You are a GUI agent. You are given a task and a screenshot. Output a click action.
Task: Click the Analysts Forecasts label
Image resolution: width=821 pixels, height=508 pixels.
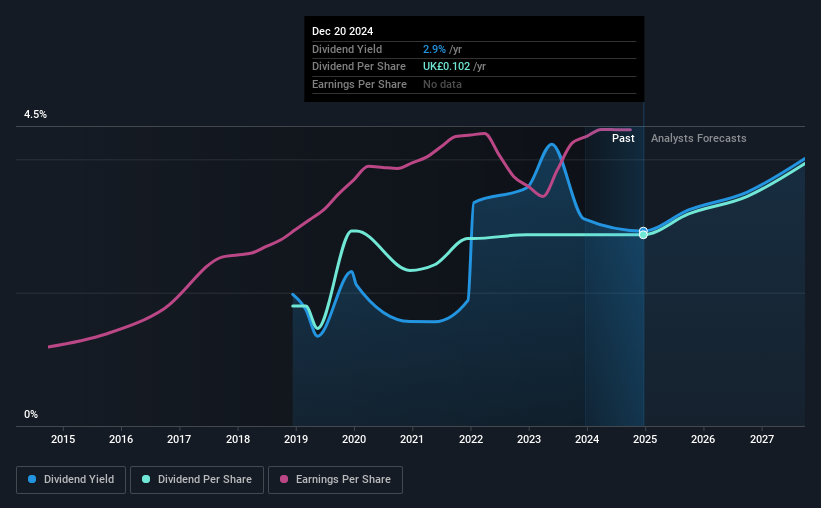click(x=698, y=138)
